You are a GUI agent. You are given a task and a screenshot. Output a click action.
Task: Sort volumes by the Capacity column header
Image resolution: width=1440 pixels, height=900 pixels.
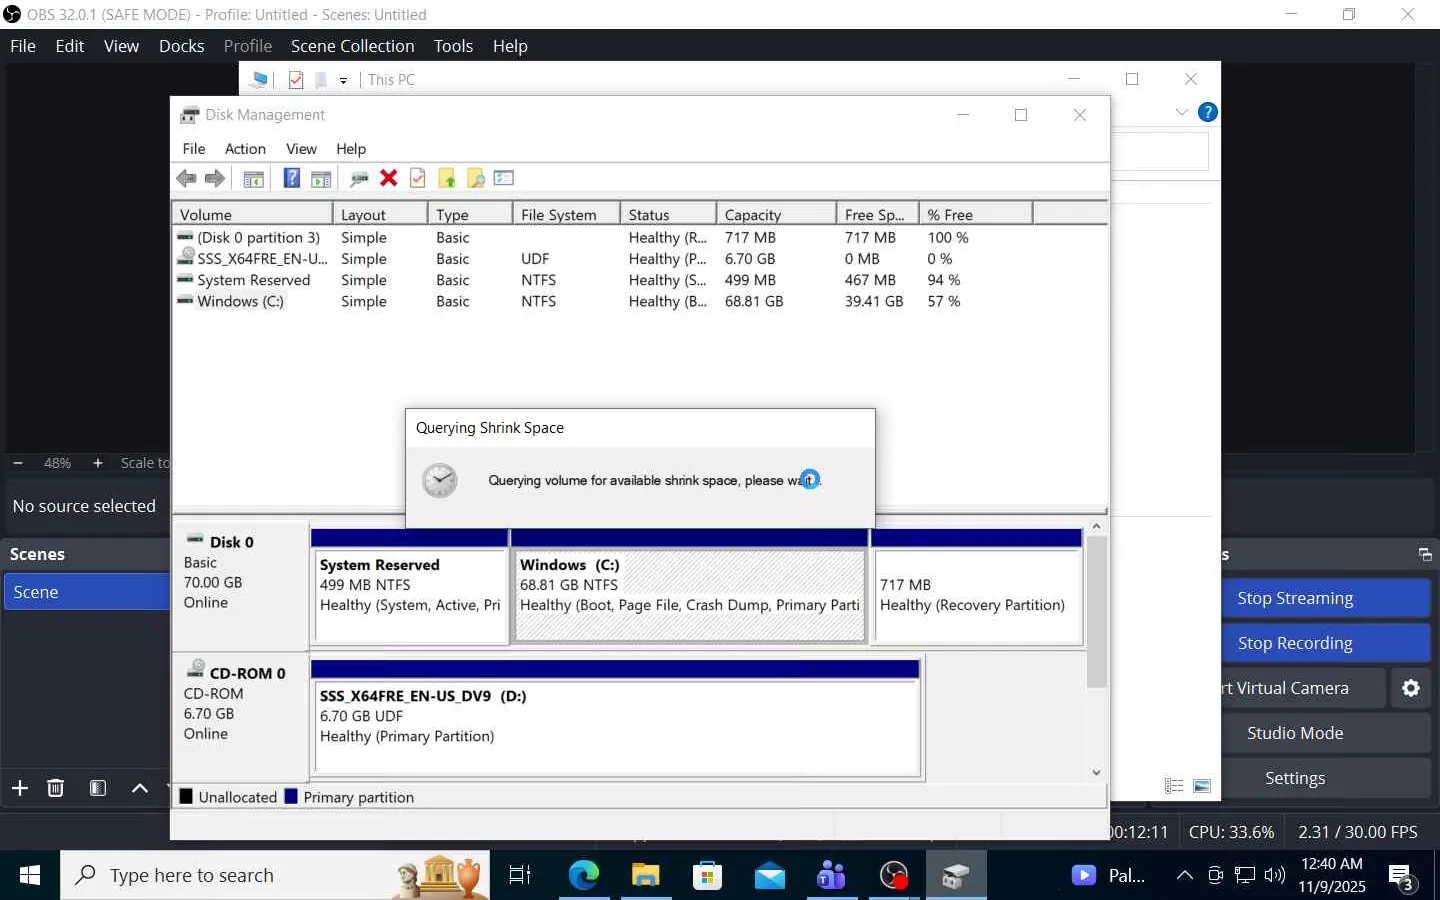(x=776, y=215)
